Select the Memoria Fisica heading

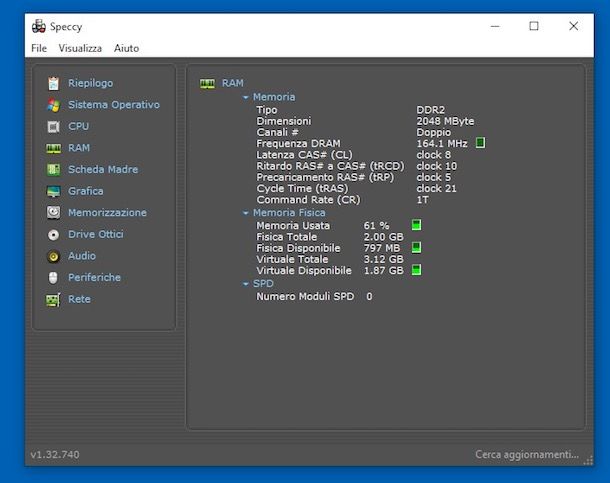pyautogui.click(x=289, y=213)
